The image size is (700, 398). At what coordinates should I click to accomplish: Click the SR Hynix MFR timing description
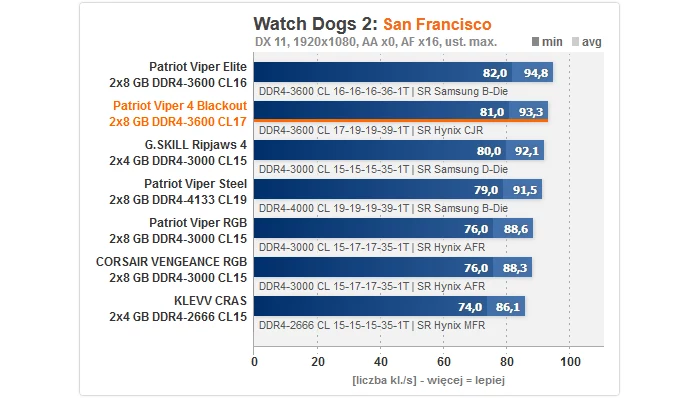coord(372,325)
